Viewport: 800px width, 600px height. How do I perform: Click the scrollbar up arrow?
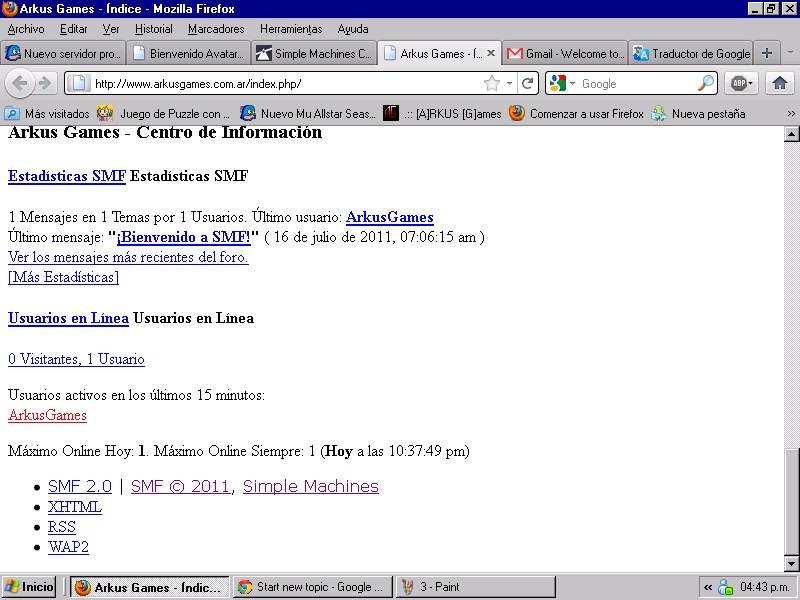791,134
